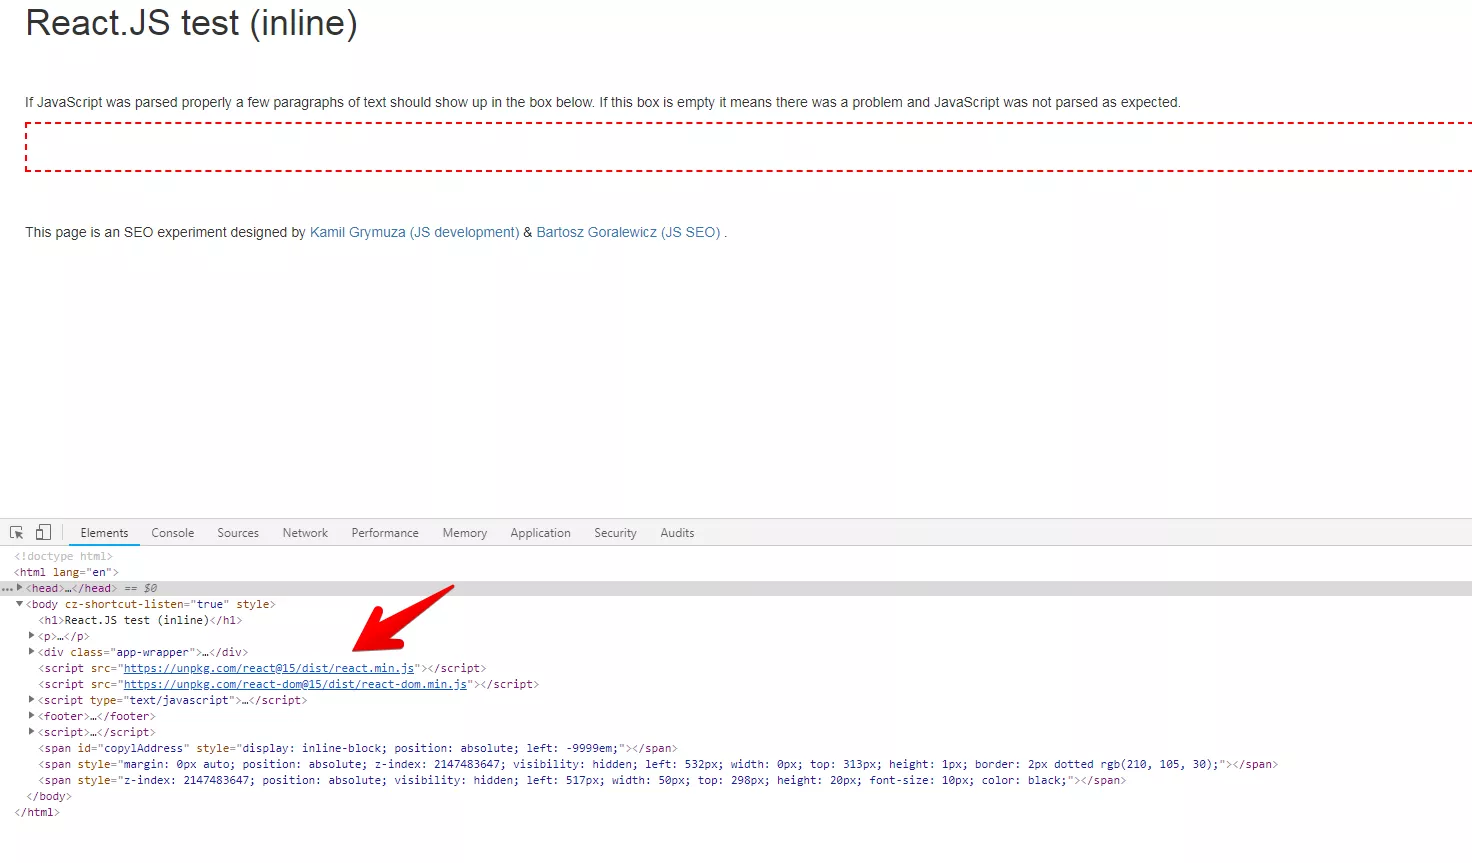Open the Audits tab

677,533
